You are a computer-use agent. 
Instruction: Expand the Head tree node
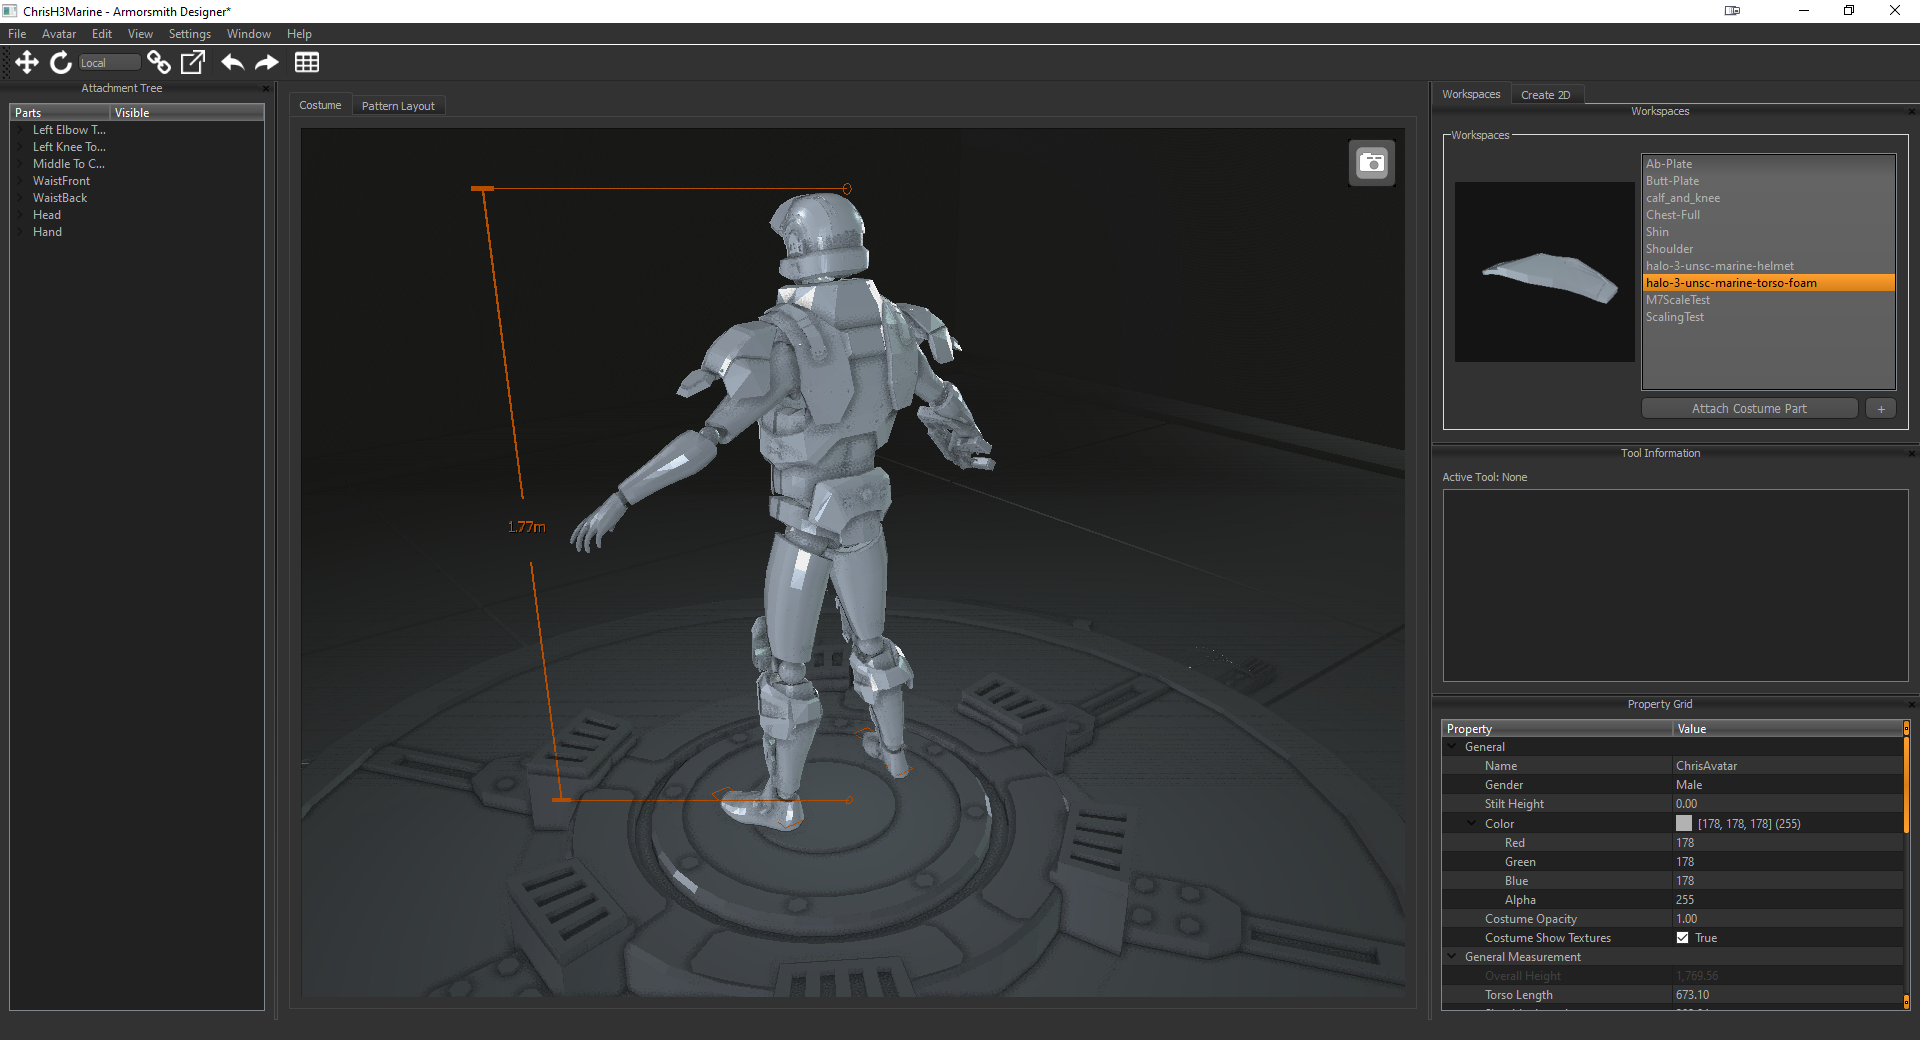pyautogui.click(x=20, y=215)
